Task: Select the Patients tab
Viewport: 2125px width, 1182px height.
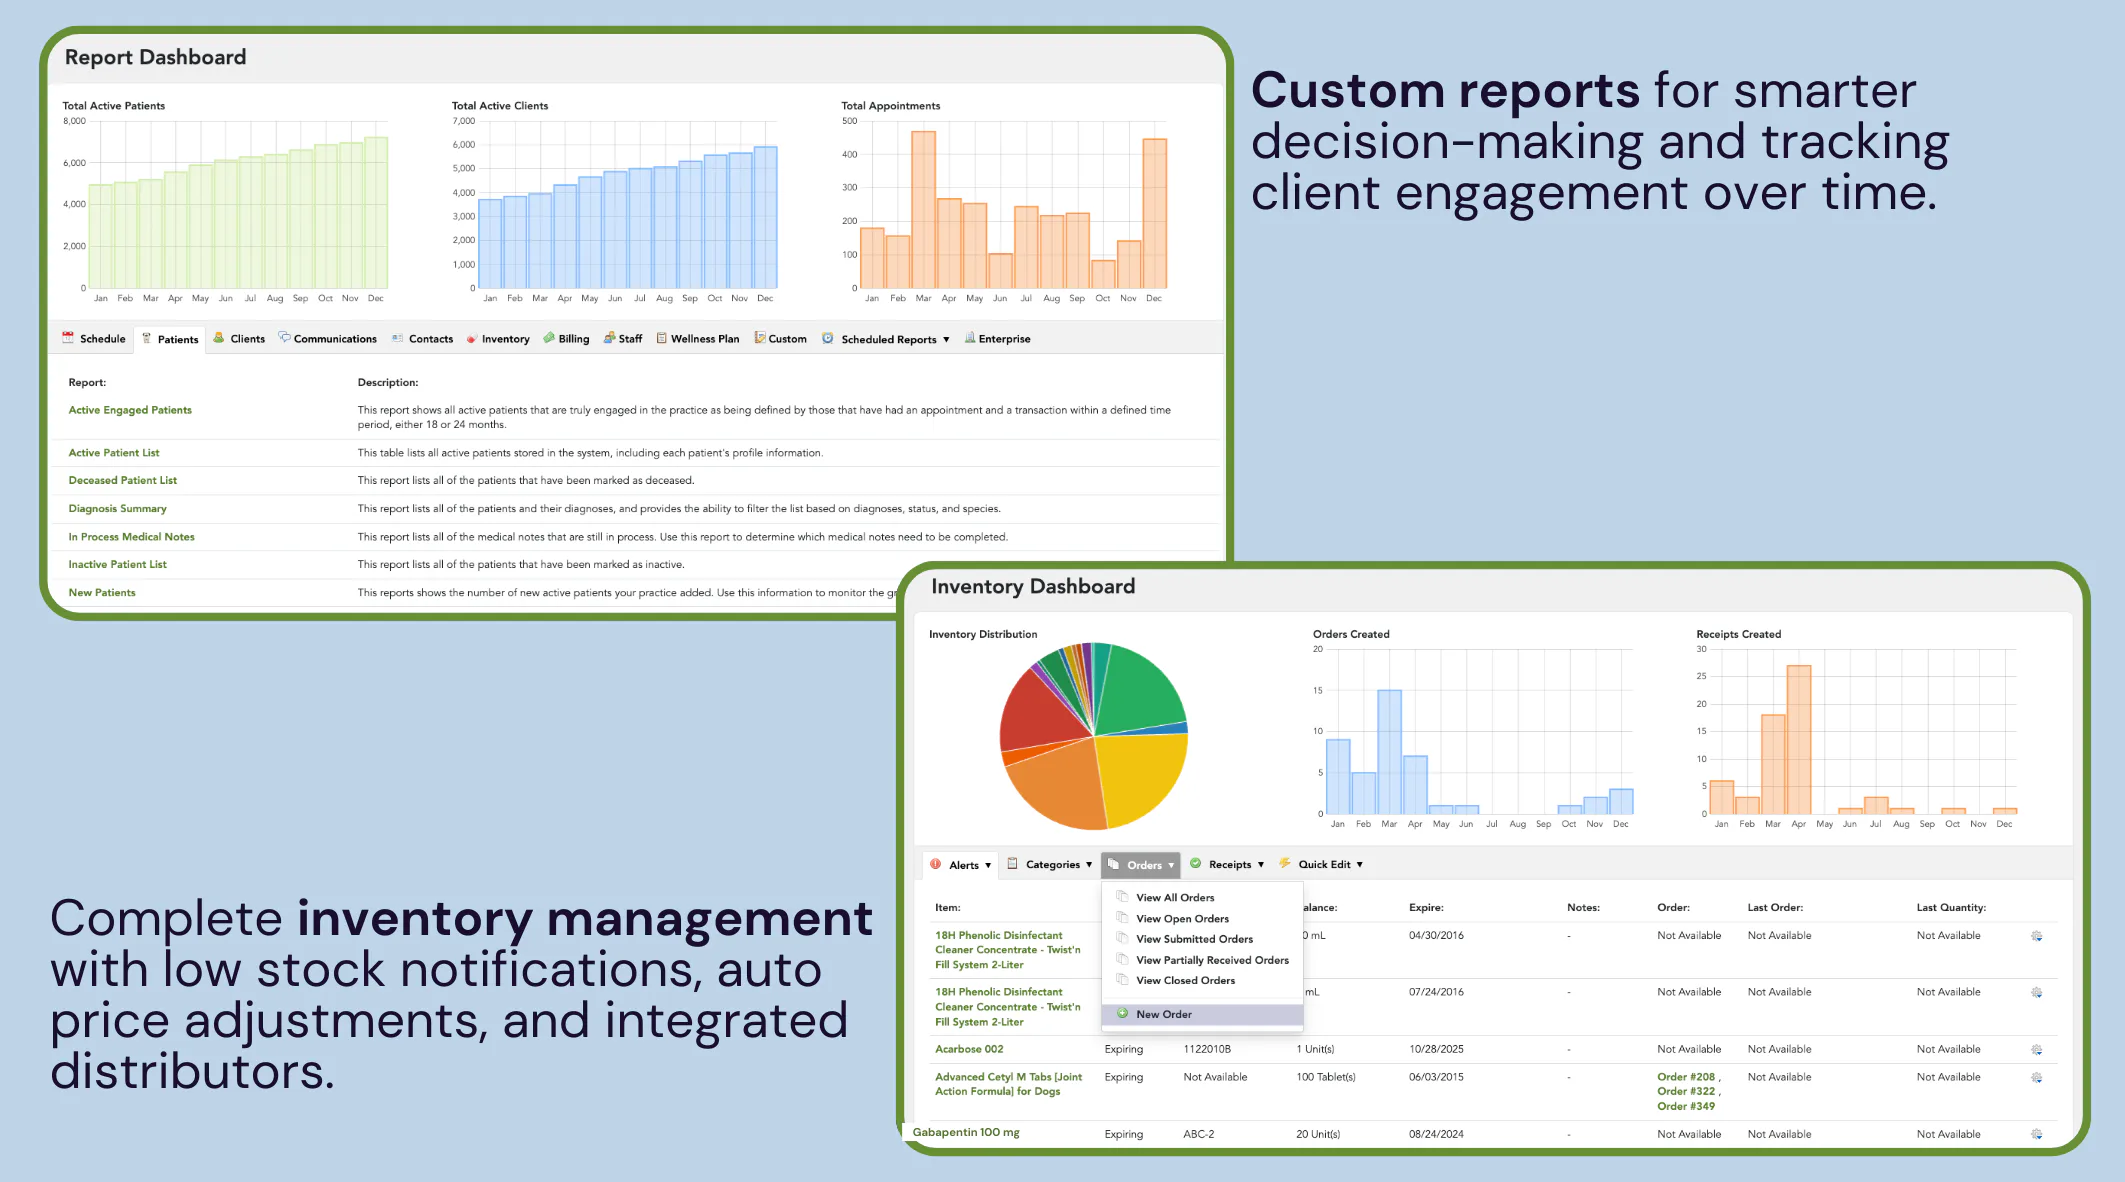Action: 171,340
